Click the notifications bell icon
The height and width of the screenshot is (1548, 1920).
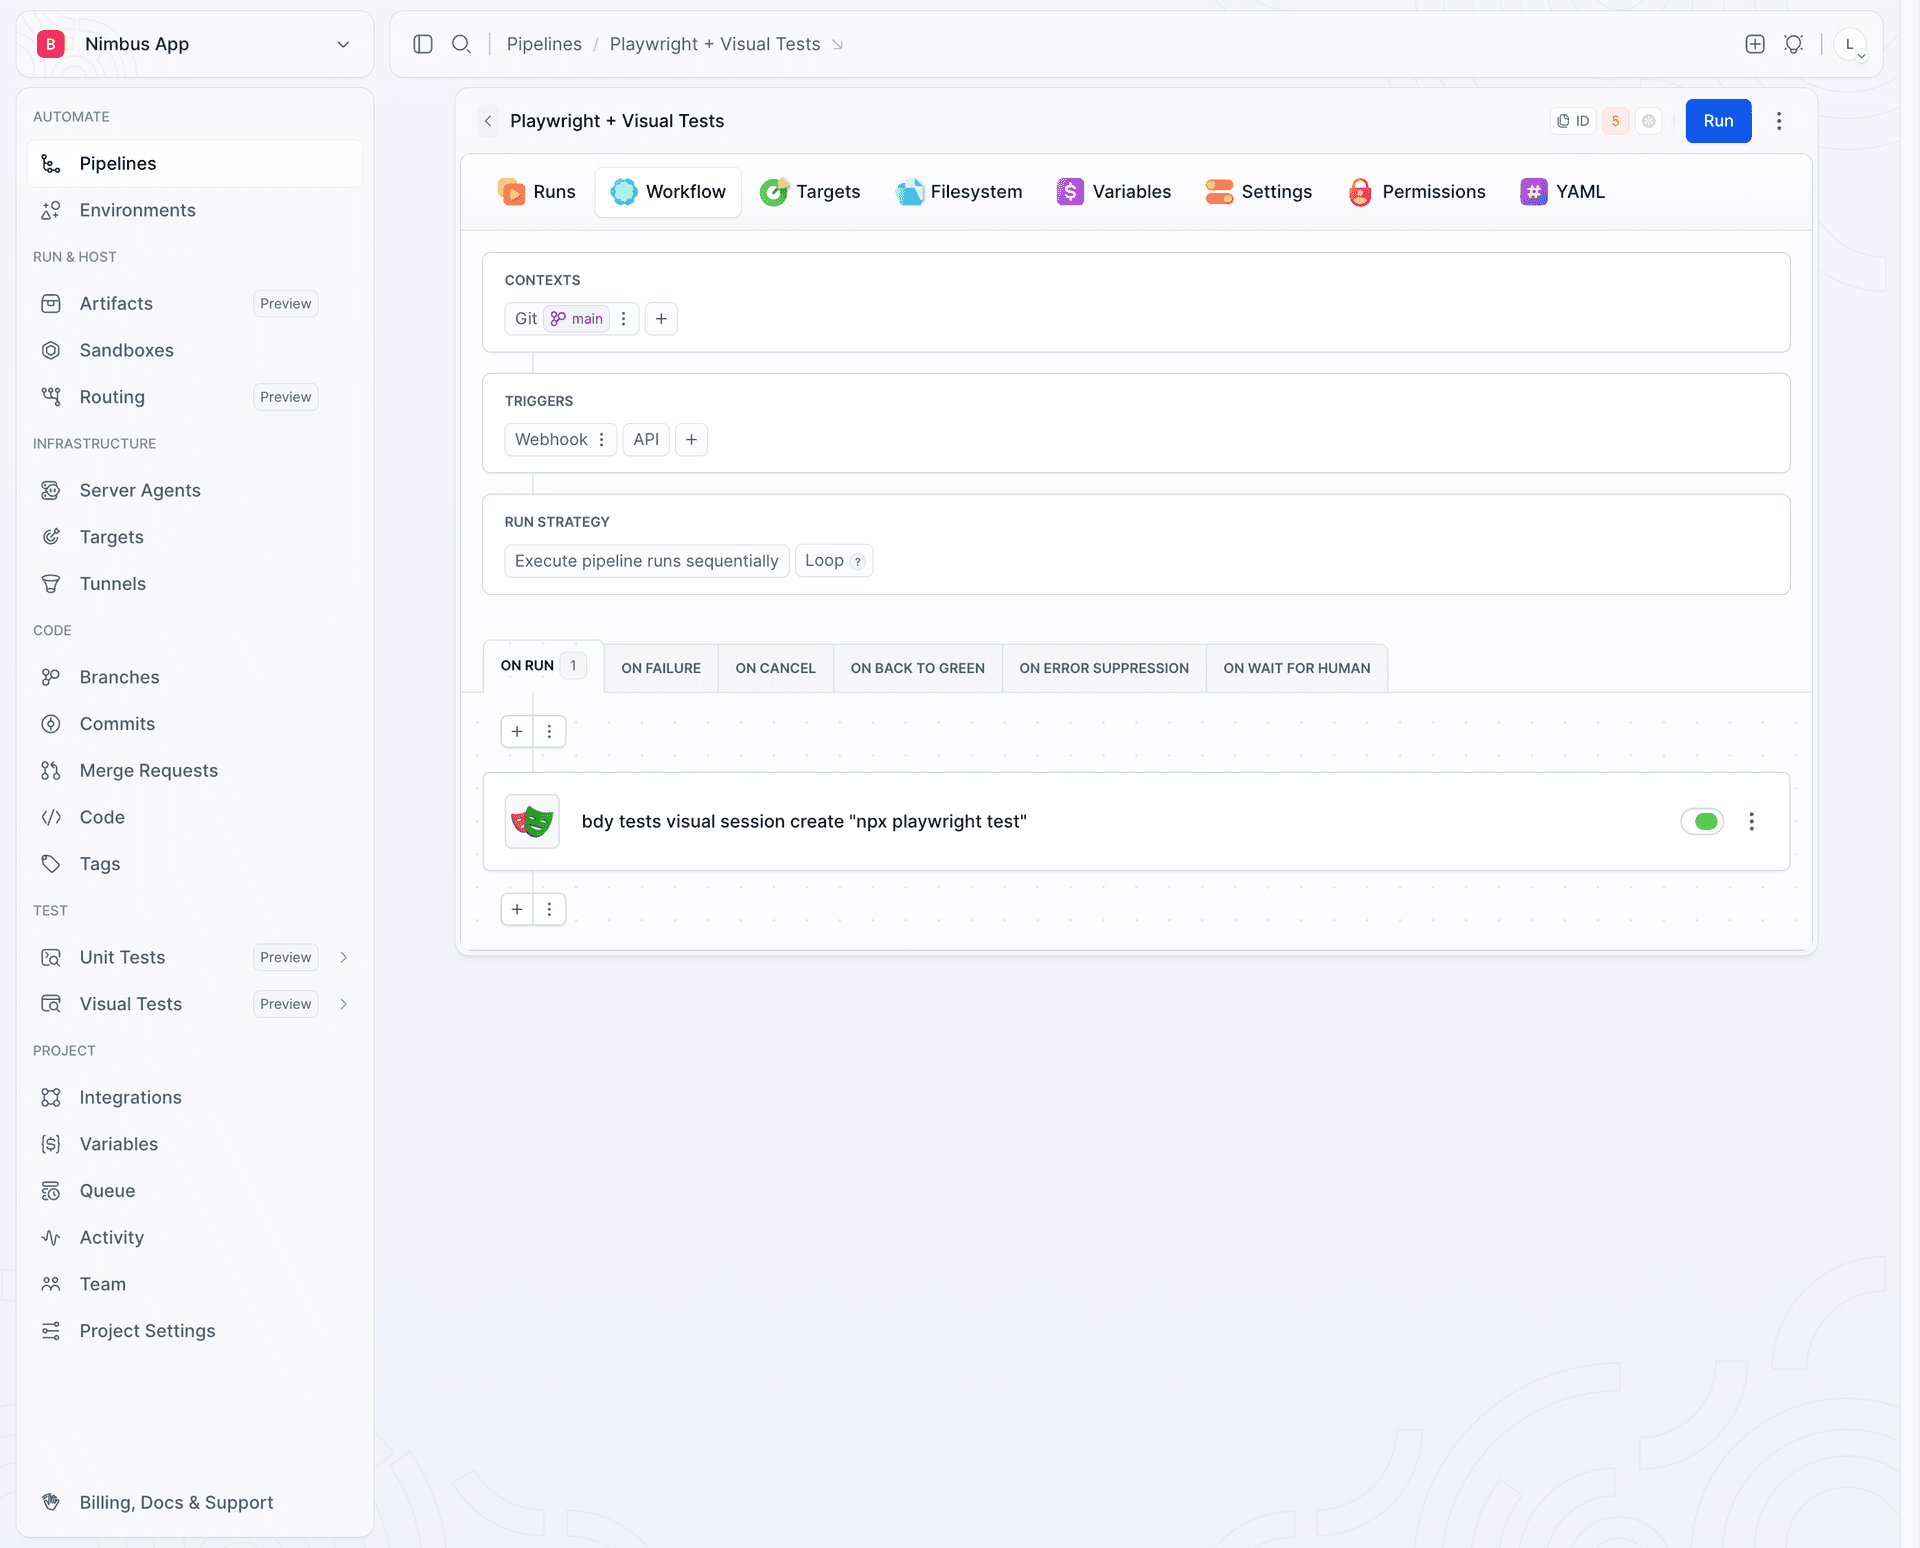1794,44
